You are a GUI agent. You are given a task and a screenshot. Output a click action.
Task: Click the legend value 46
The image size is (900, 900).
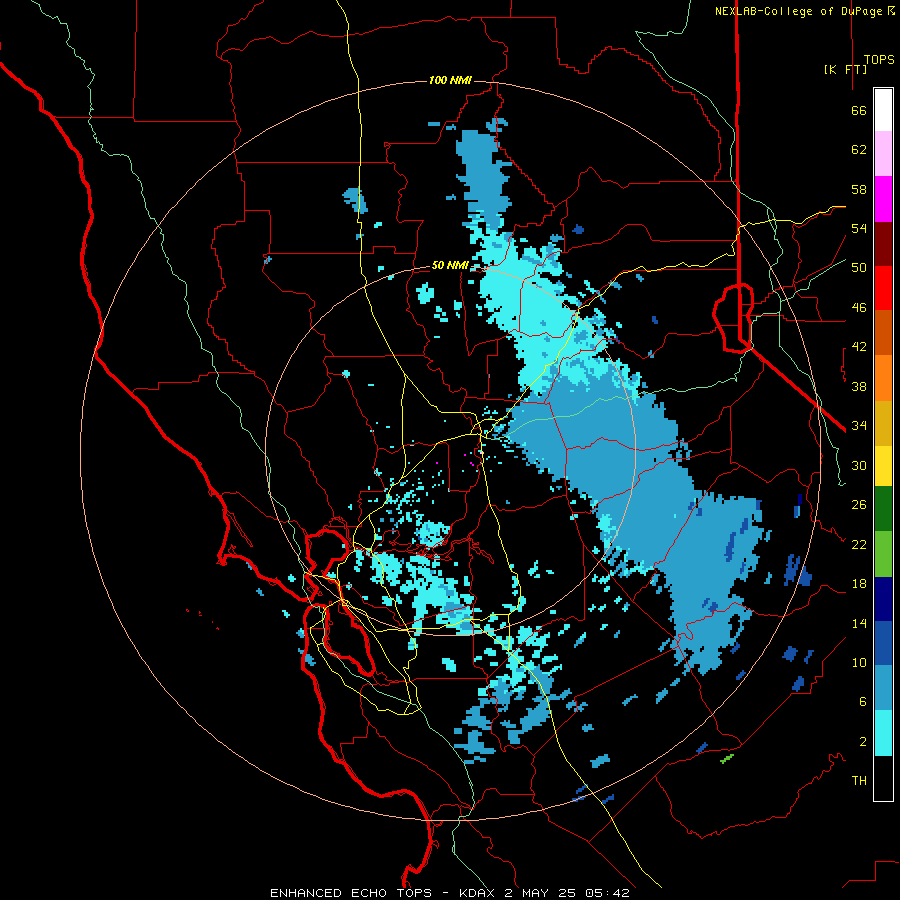[x=859, y=308]
